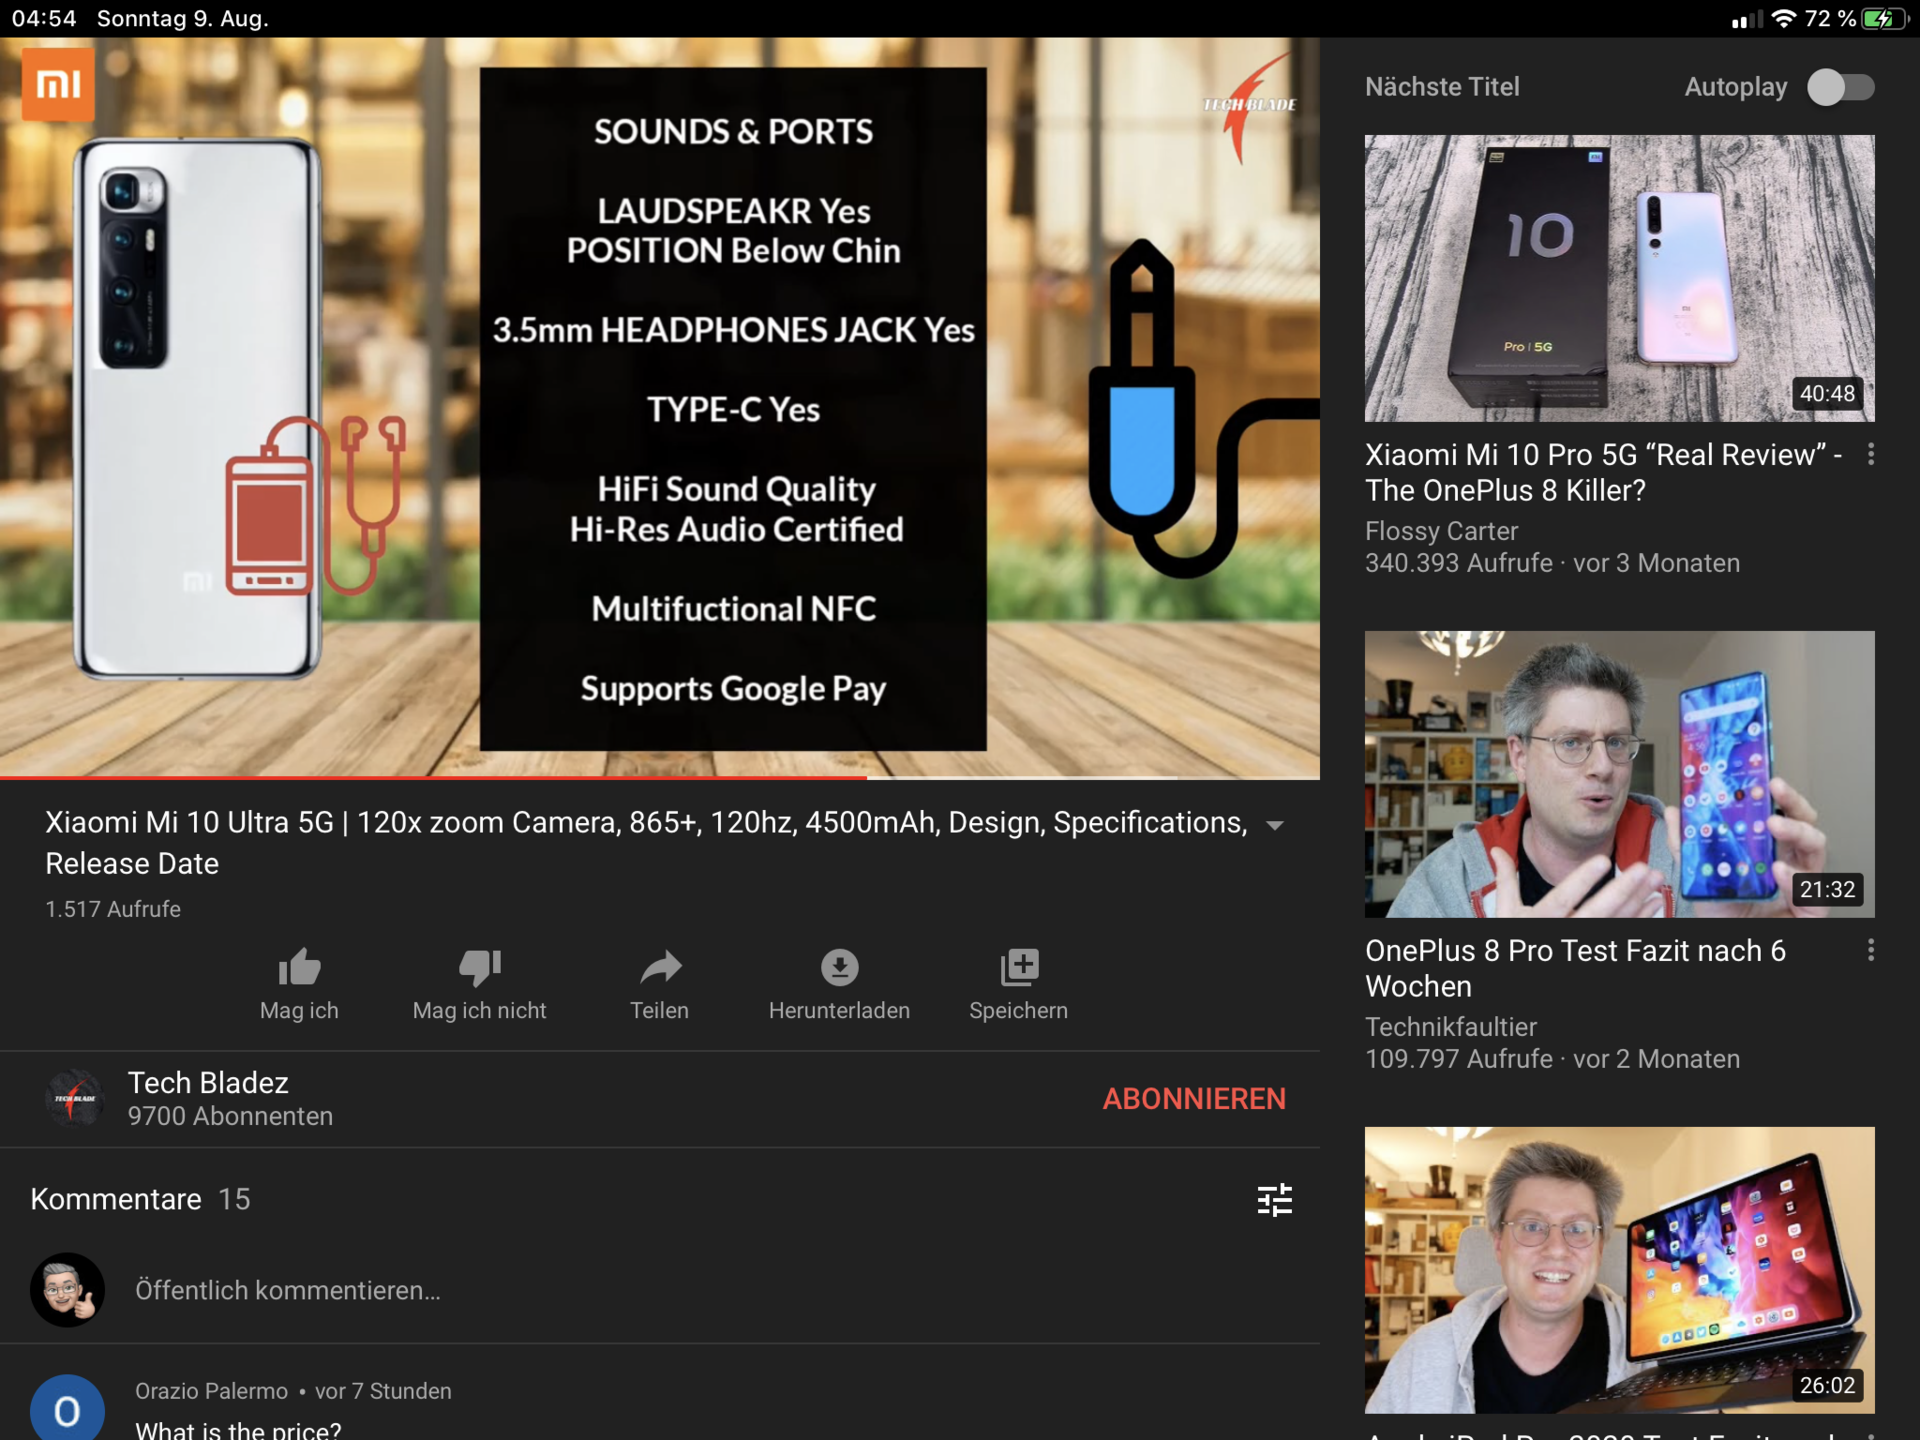Open the Flossy Carter channel link

coord(1441,531)
